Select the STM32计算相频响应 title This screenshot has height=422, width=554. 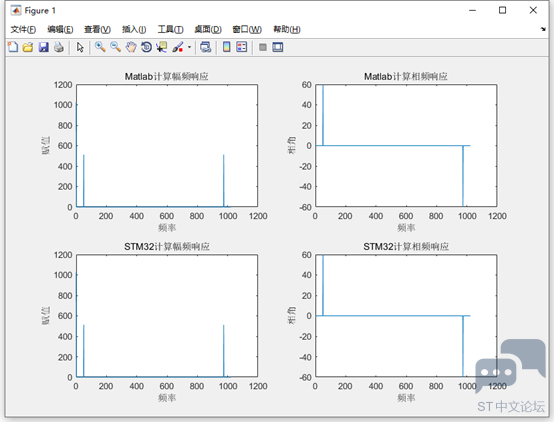(x=406, y=246)
